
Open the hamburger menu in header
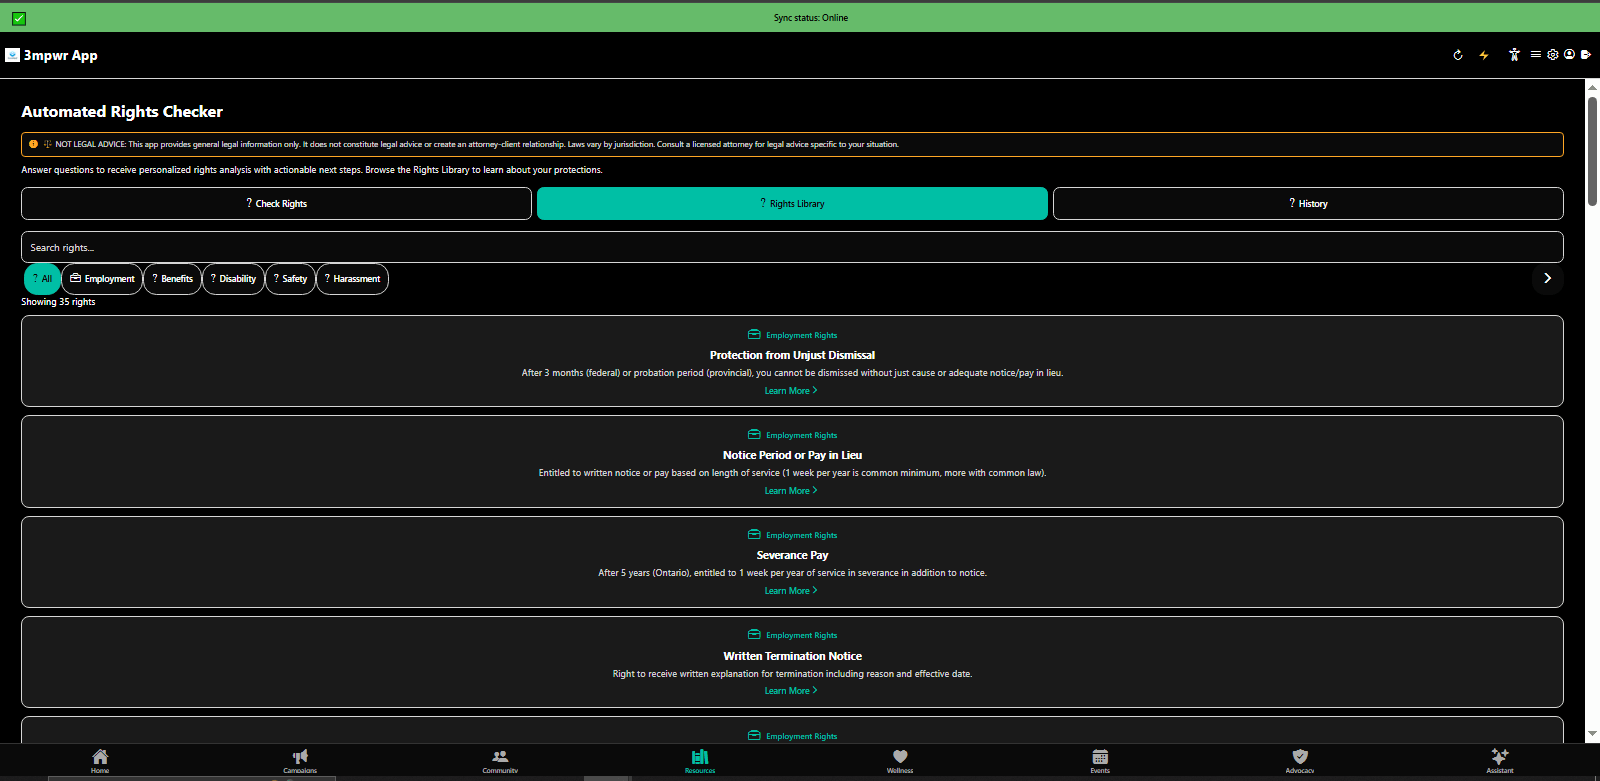pyautogui.click(x=1536, y=55)
